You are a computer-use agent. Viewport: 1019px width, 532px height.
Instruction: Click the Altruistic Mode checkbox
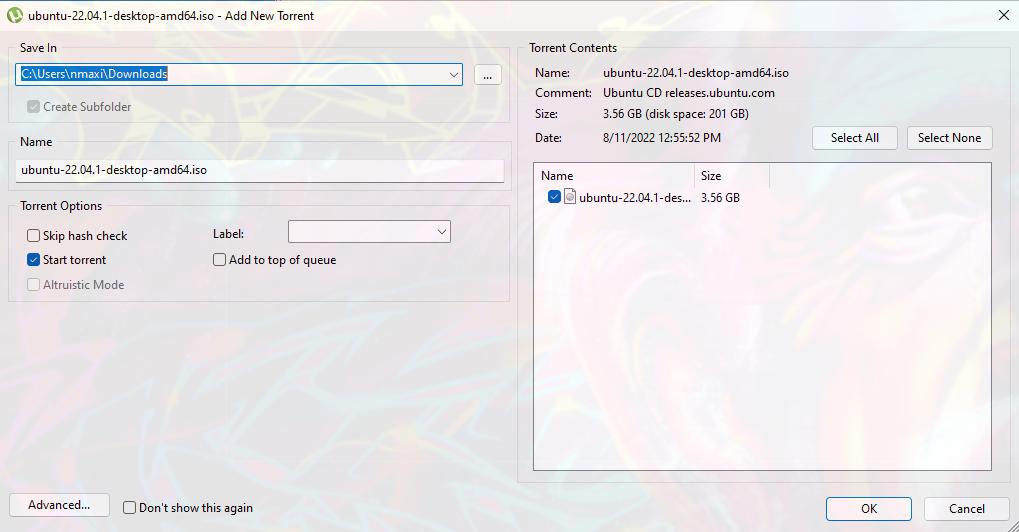click(33, 285)
